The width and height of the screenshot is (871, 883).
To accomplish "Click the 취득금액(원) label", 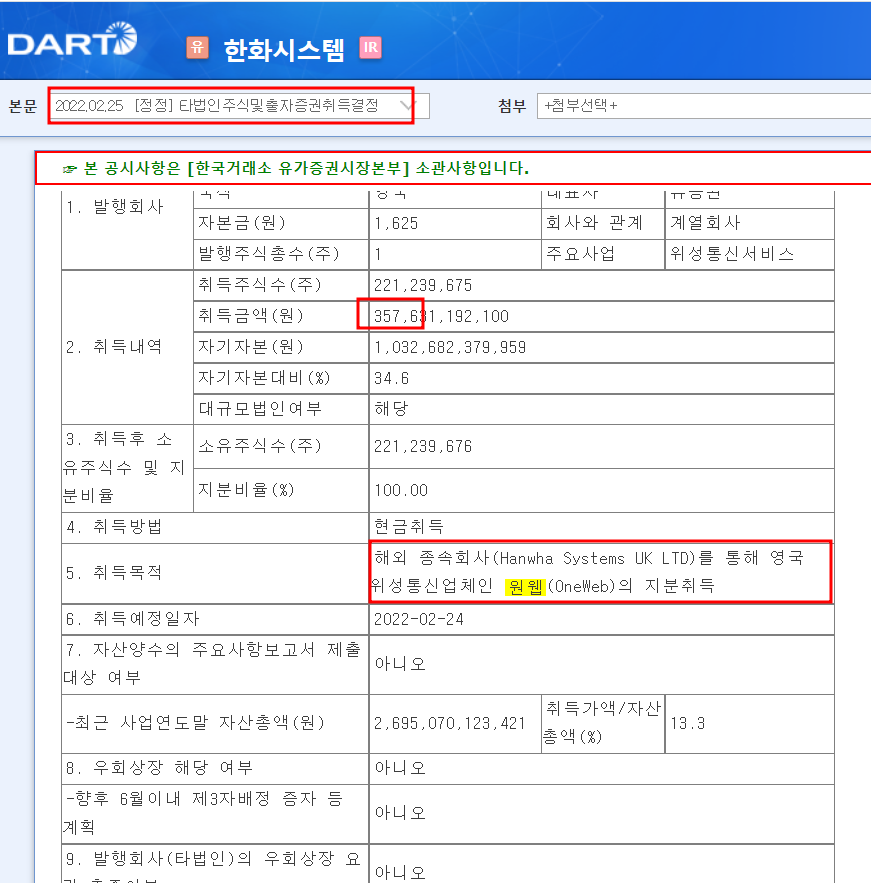I will point(251,316).
